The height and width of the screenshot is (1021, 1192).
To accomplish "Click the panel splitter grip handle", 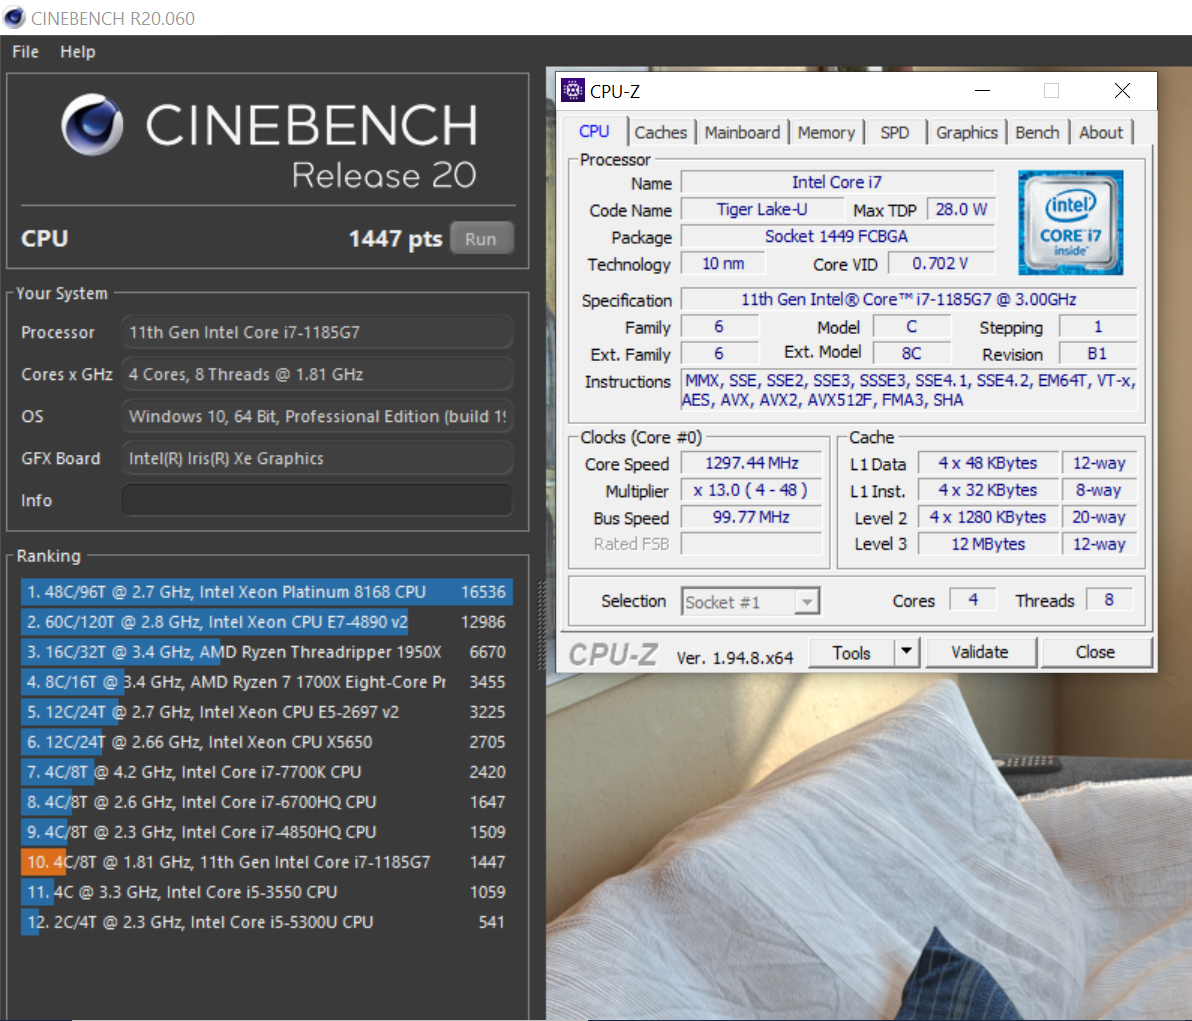I will [541, 625].
